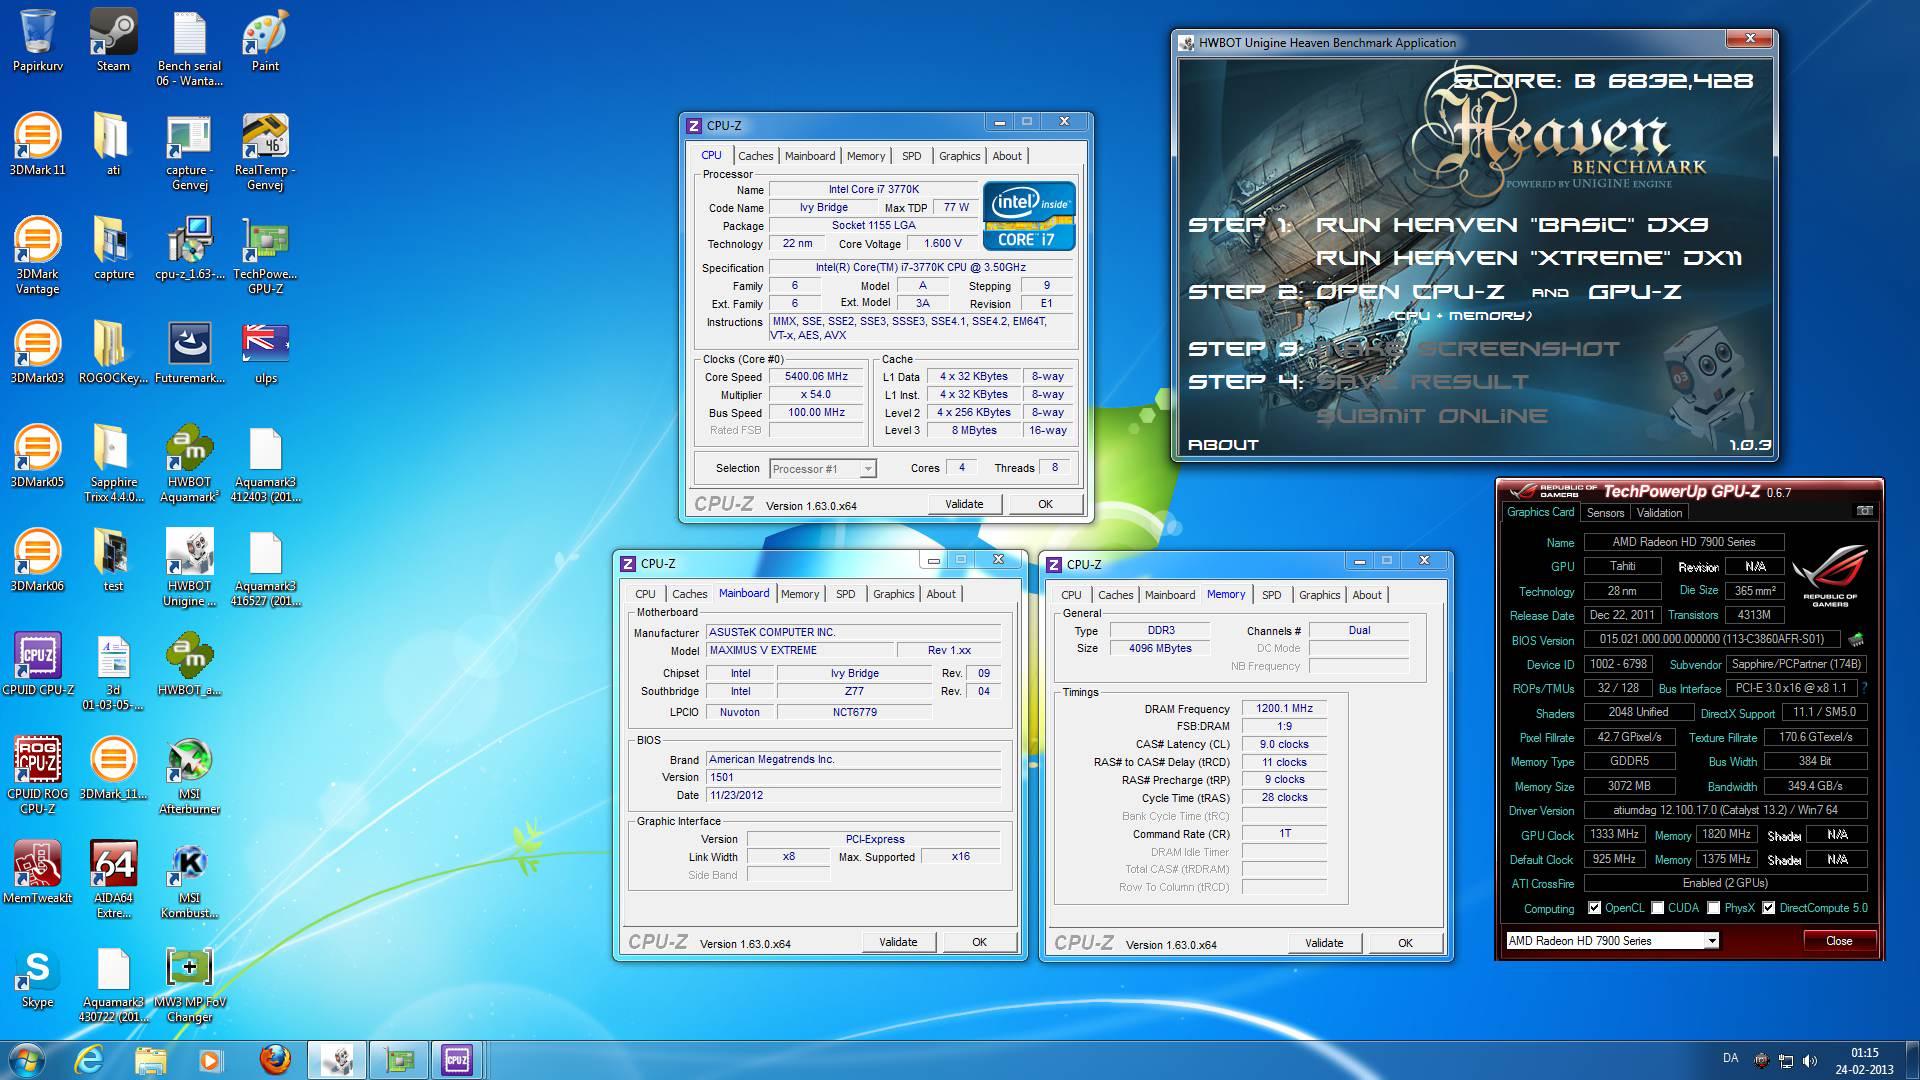
Task: Click Validate in the Mainboard CPU-Z window
Action: click(x=898, y=942)
